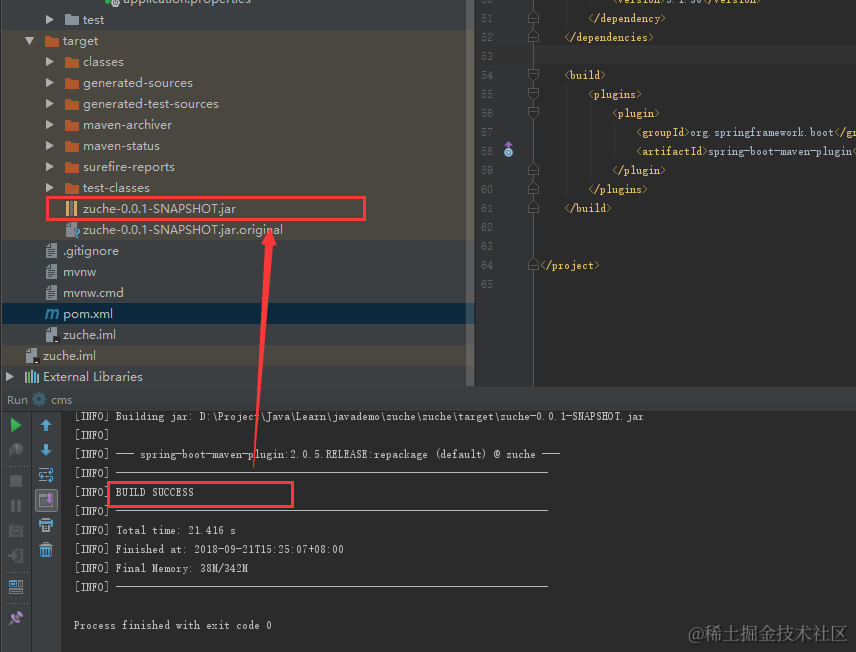Image resolution: width=856 pixels, height=652 pixels.
Task: Rerun the application with the green run arrow
Action: tap(15, 425)
